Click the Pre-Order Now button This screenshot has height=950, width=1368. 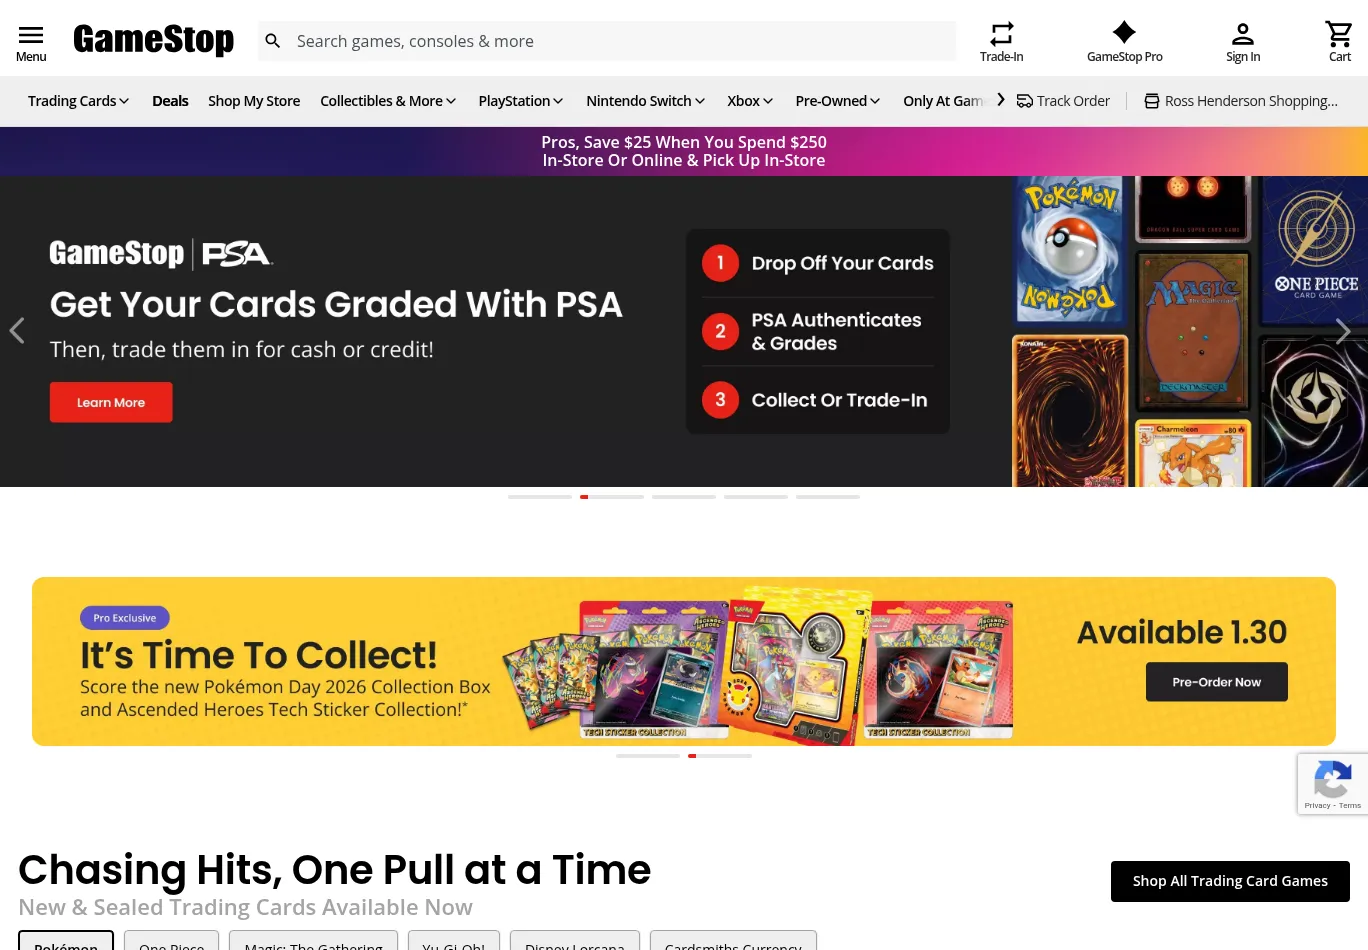click(1216, 682)
